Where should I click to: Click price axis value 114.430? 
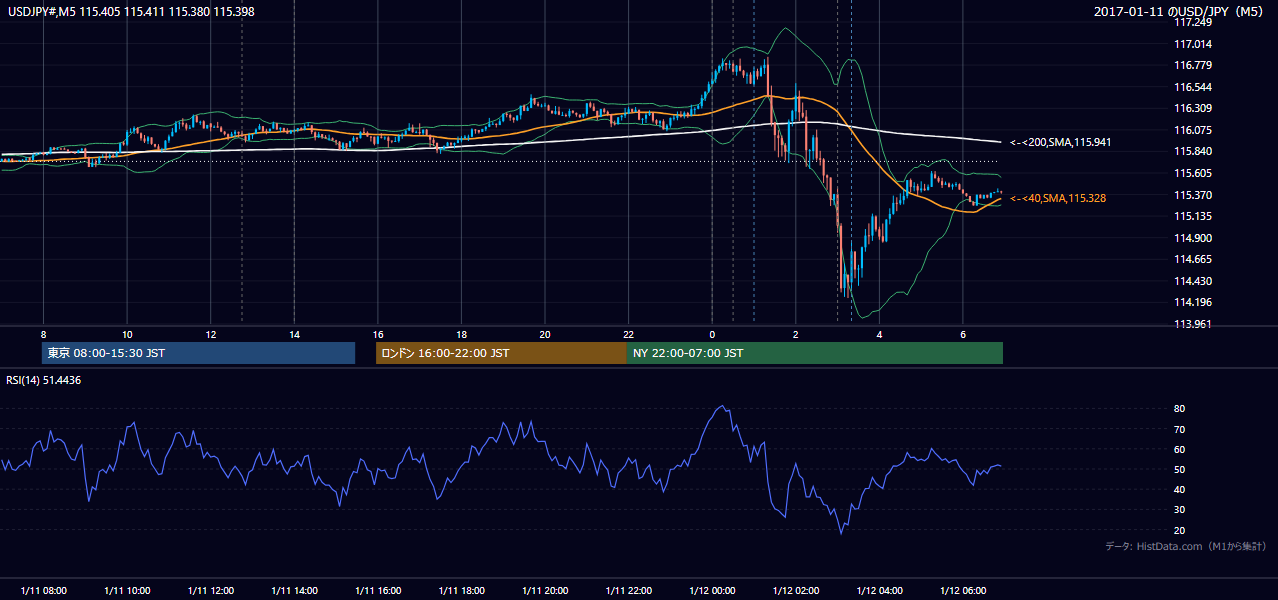click(1193, 281)
